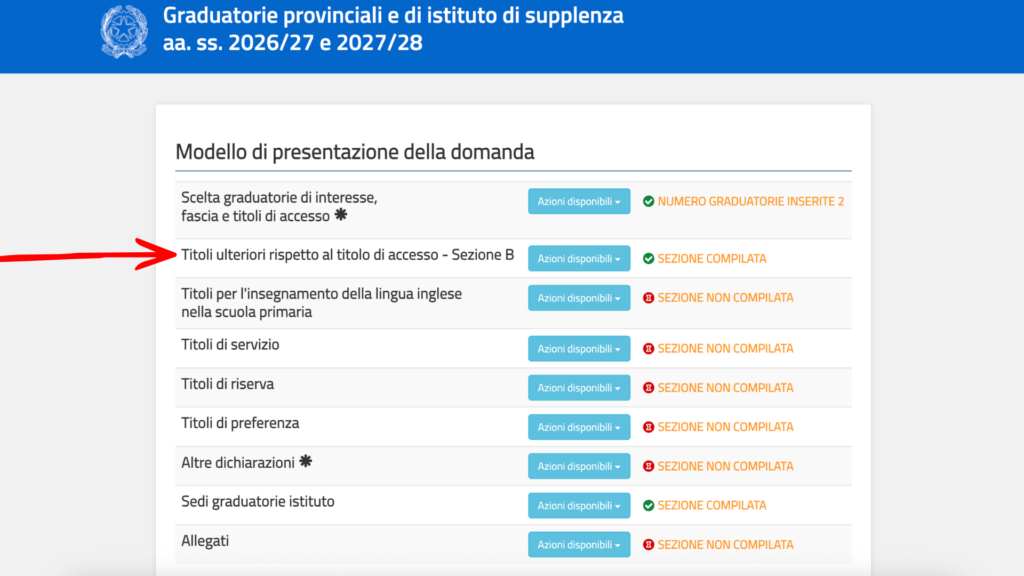Expand Azioni disponibili for Titoli ulteriori Sezione B
Viewport: 1024px width, 576px height.
point(579,259)
